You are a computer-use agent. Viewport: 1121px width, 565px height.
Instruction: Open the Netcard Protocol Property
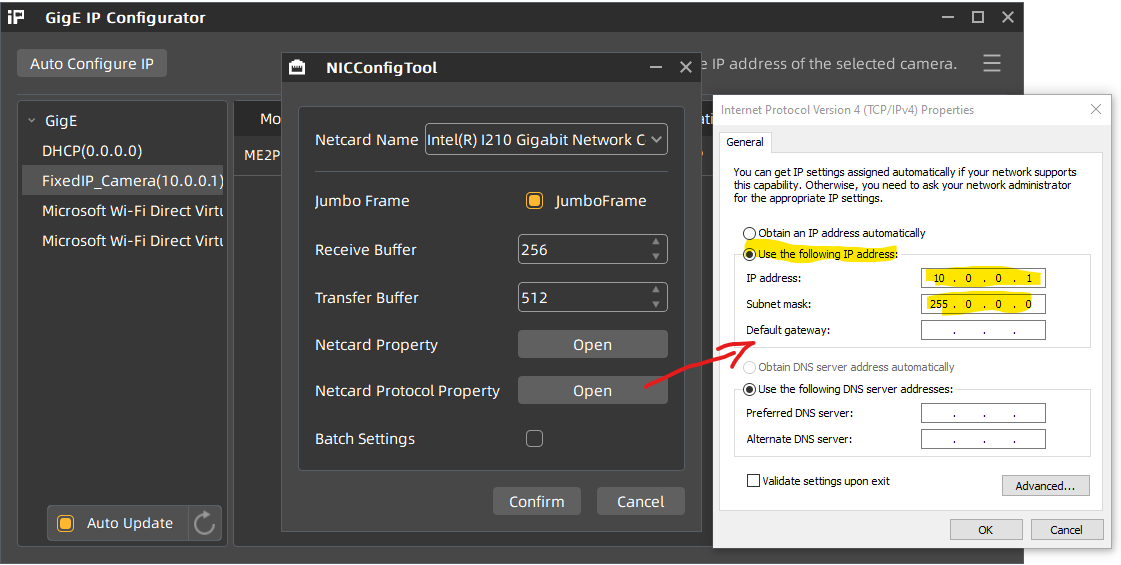592,391
